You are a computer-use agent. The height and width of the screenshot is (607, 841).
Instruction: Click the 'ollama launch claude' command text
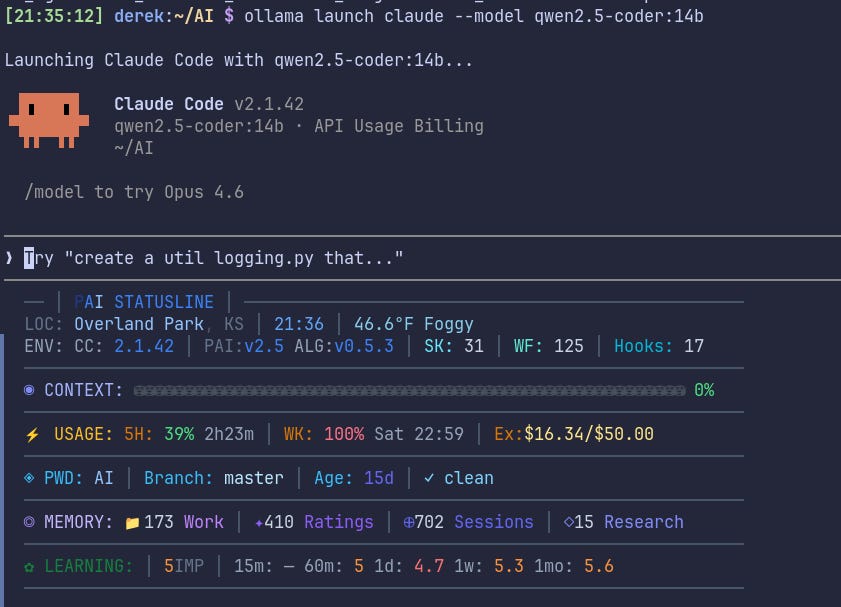coord(344,16)
